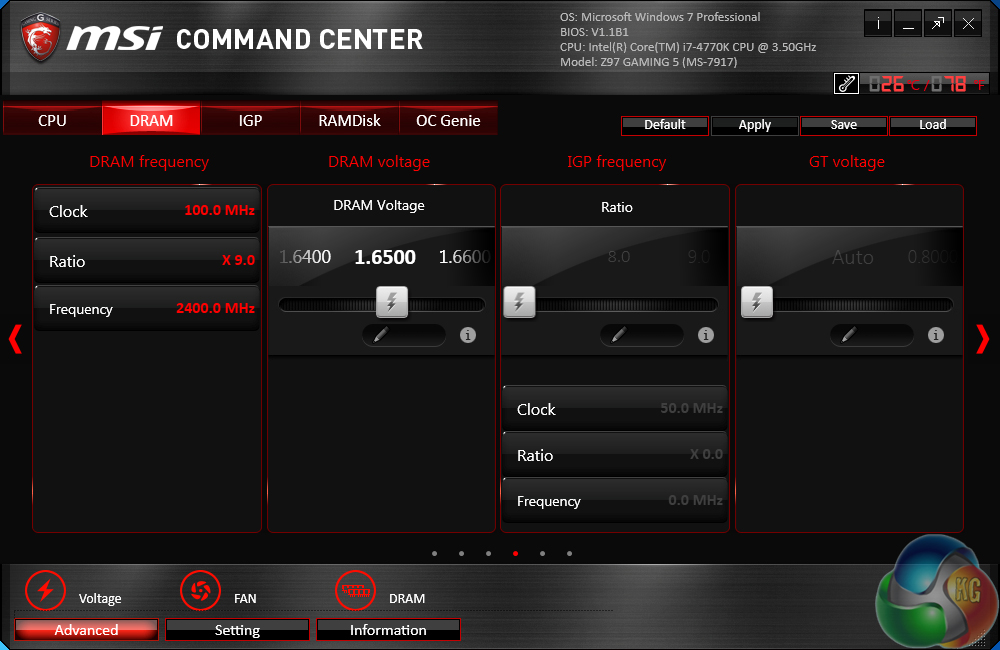Open the IGP tab
Image resolution: width=1000 pixels, height=650 pixels.
point(250,121)
